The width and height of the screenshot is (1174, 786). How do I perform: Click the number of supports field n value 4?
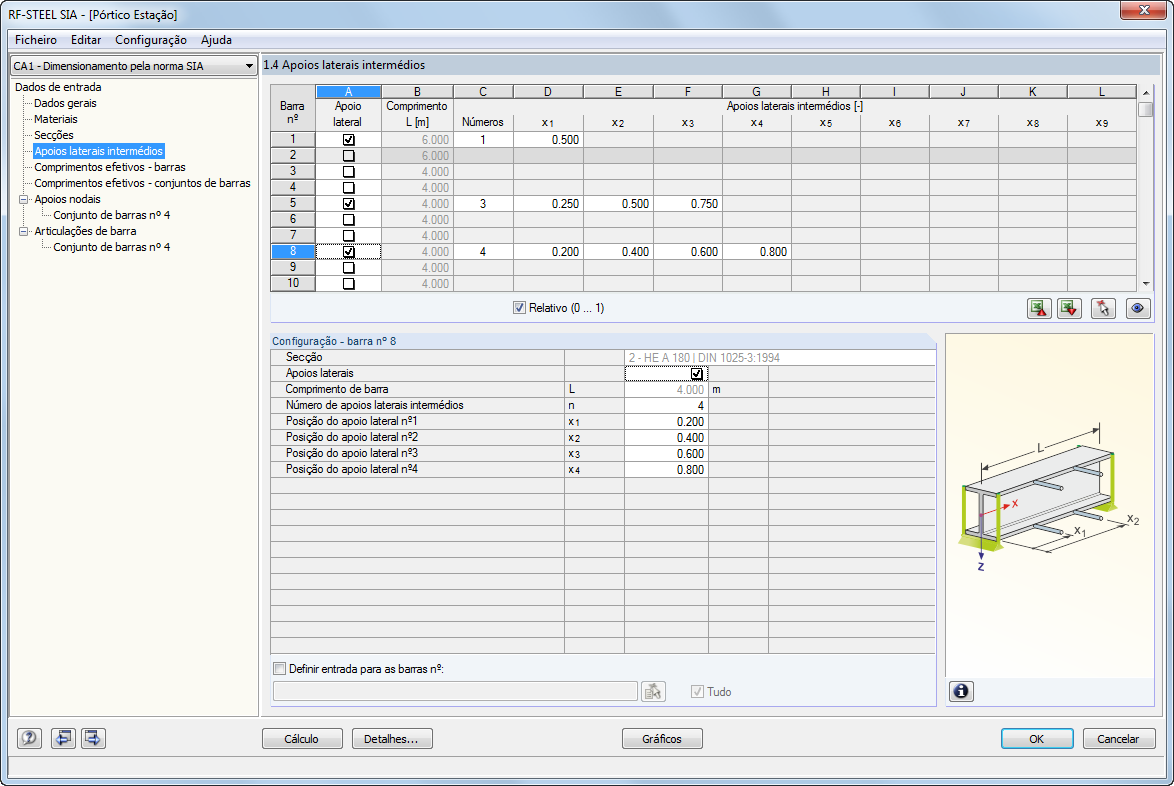tap(666, 406)
